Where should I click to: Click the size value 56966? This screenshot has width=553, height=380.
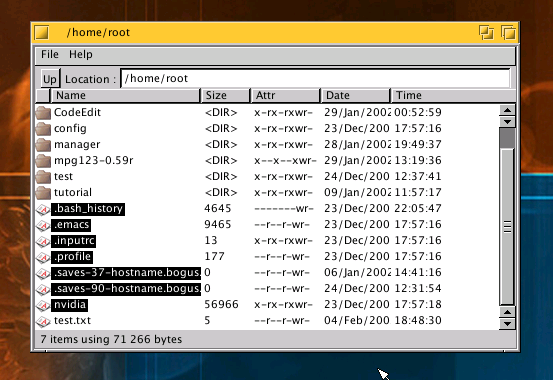click(x=221, y=304)
